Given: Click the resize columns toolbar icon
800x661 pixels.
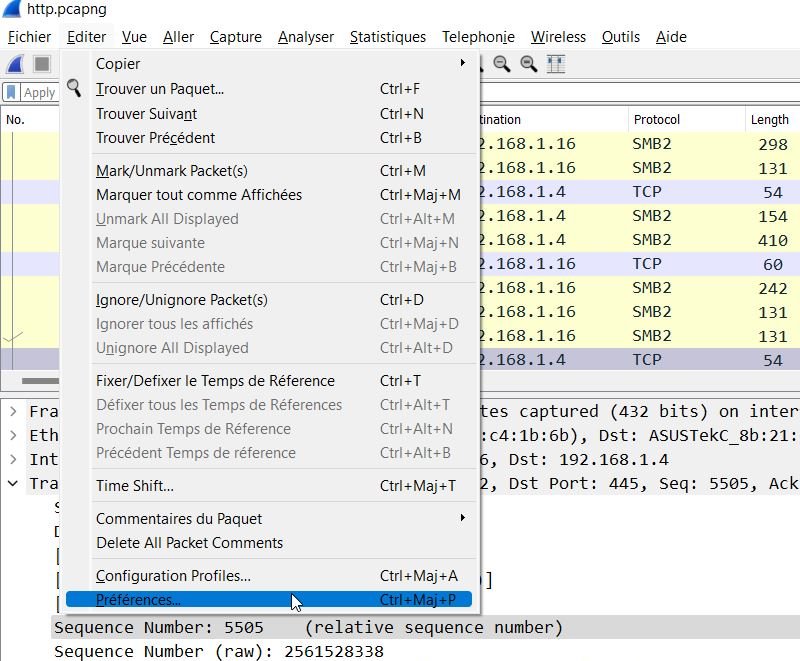Looking at the screenshot, I should (x=556, y=64).
